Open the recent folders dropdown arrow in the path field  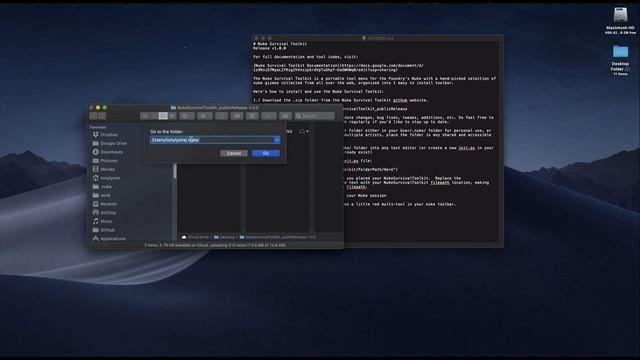(x=277, y=140)
